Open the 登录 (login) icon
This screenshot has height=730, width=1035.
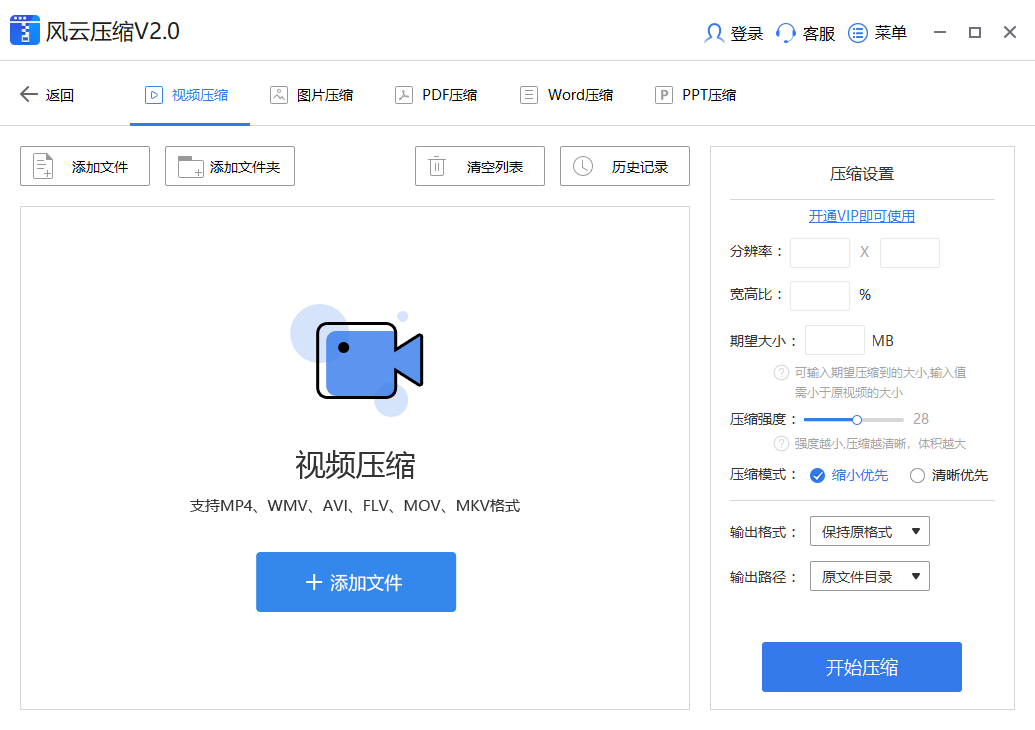[x=714, y=32]
